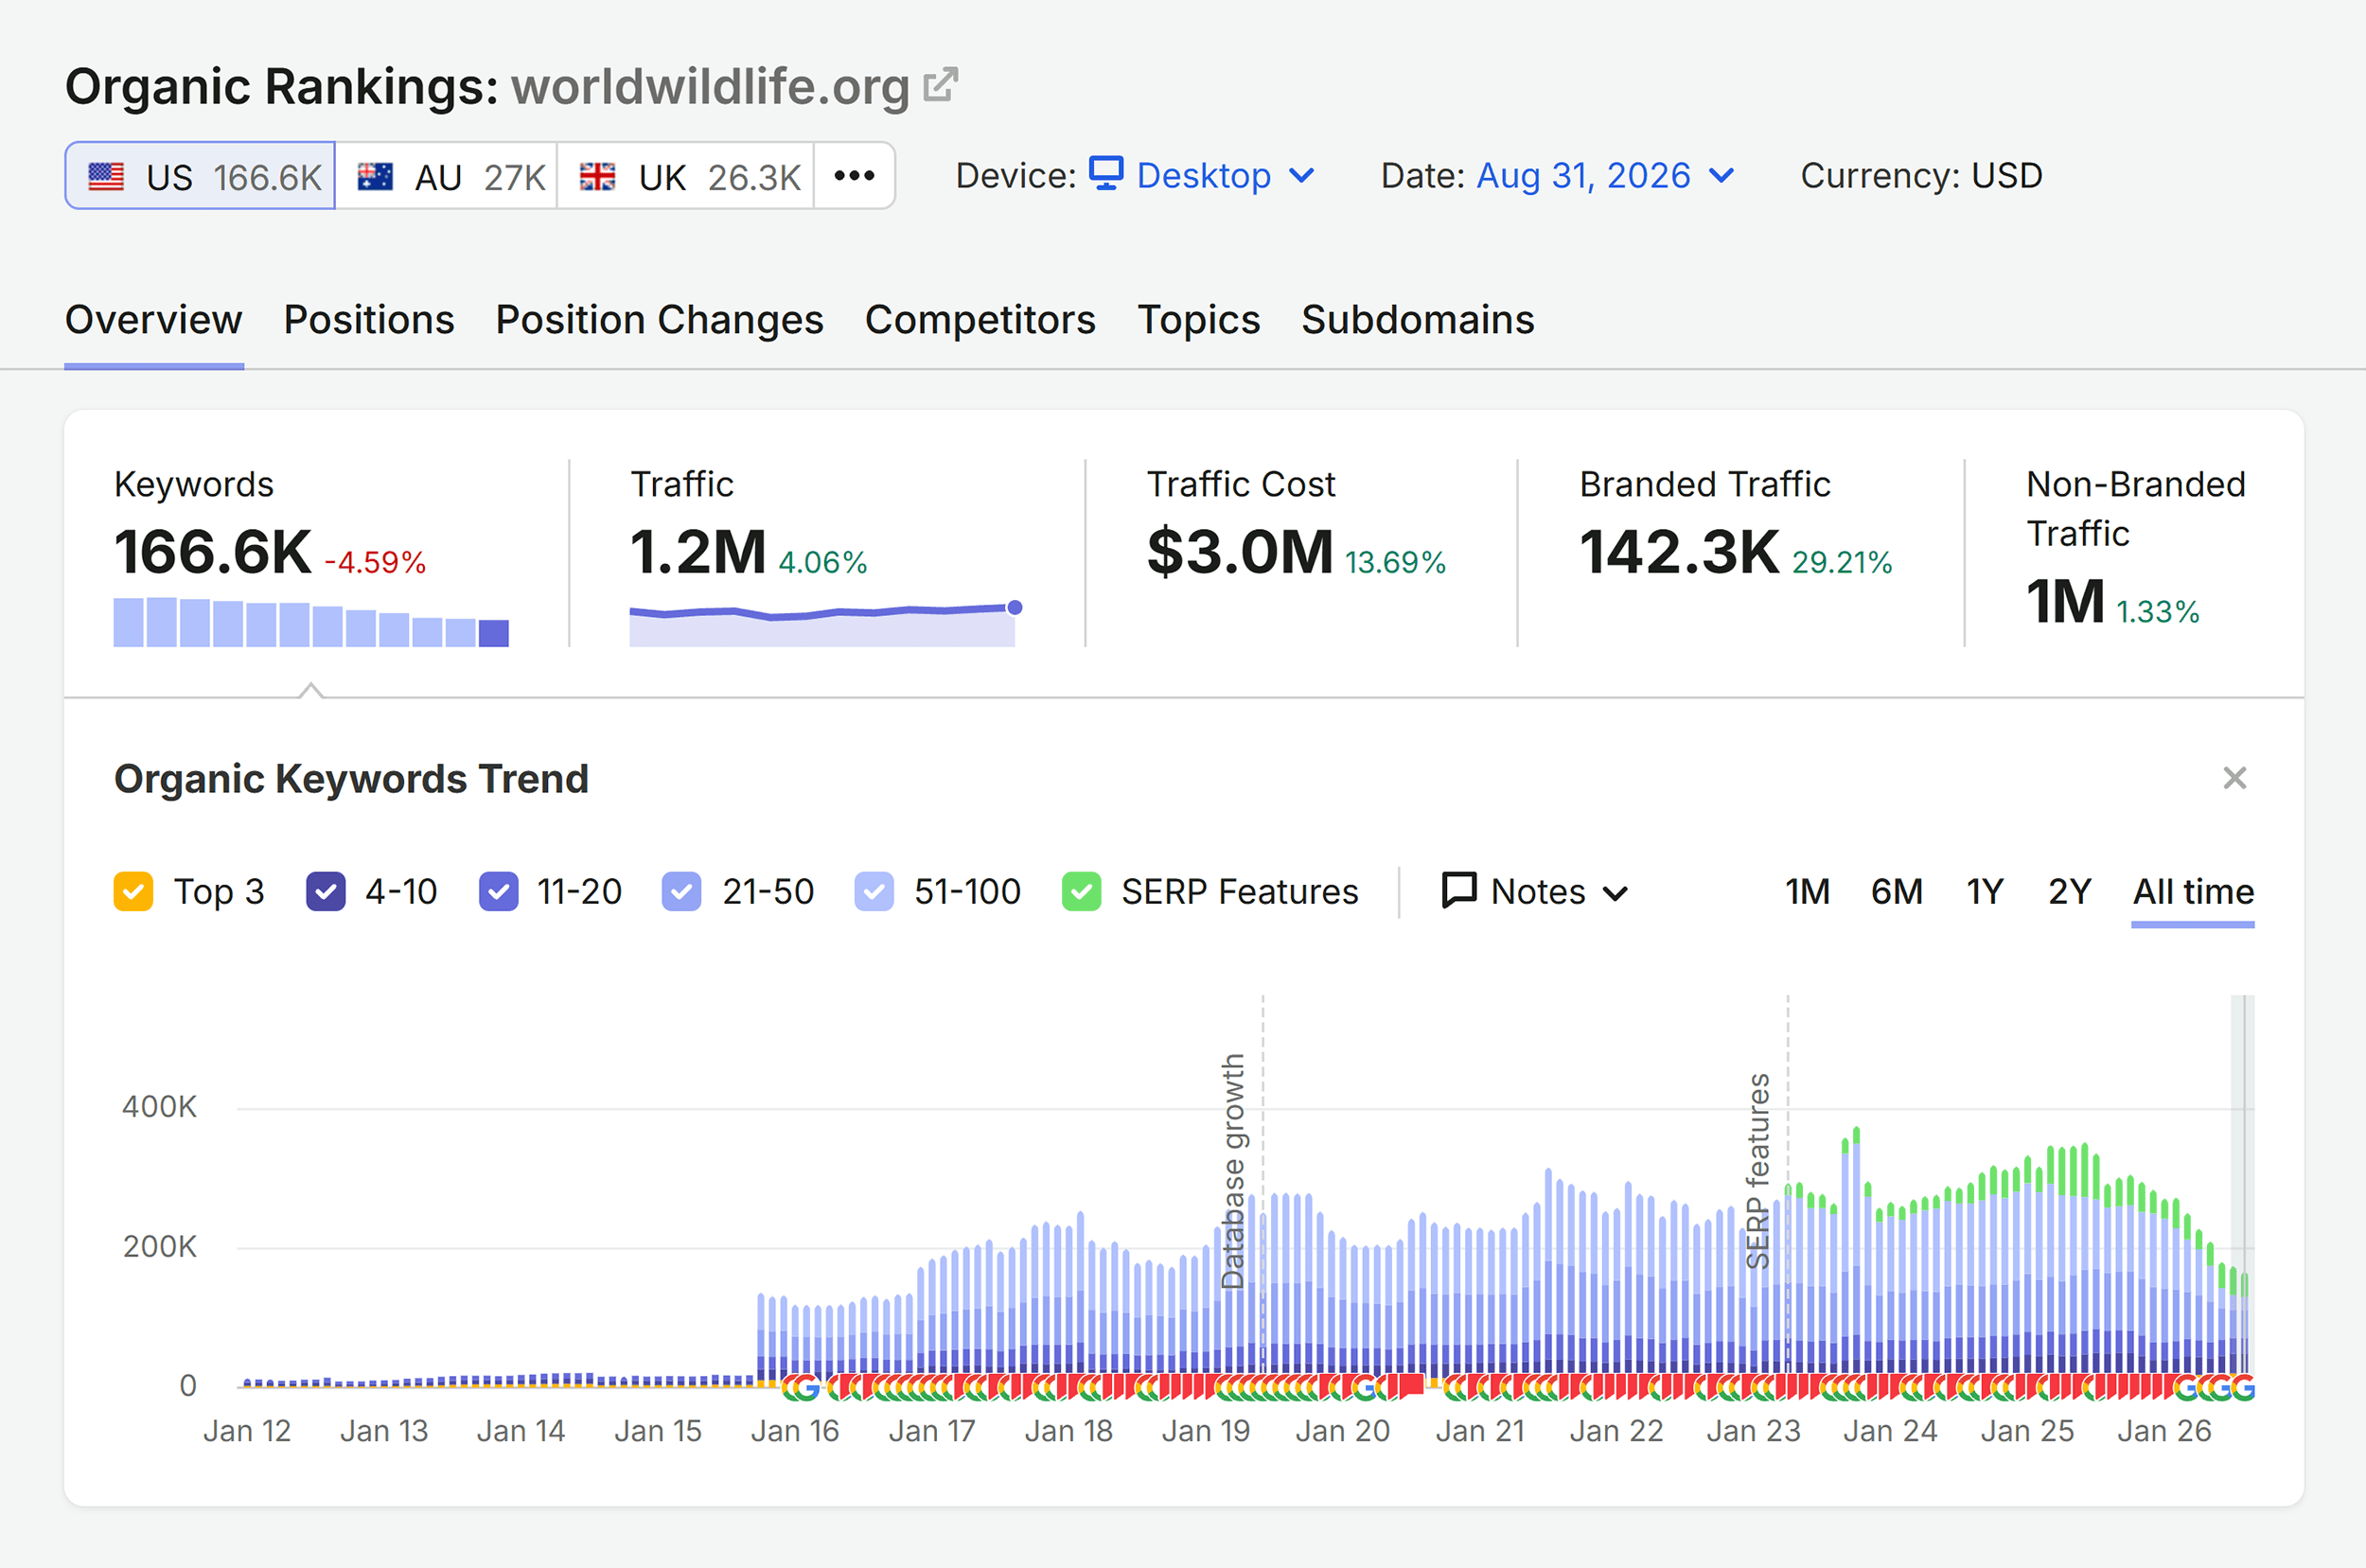The image size is (2366, 1568).
Task: Click the worldwildlife.org domain title
Action: point(710,86)
